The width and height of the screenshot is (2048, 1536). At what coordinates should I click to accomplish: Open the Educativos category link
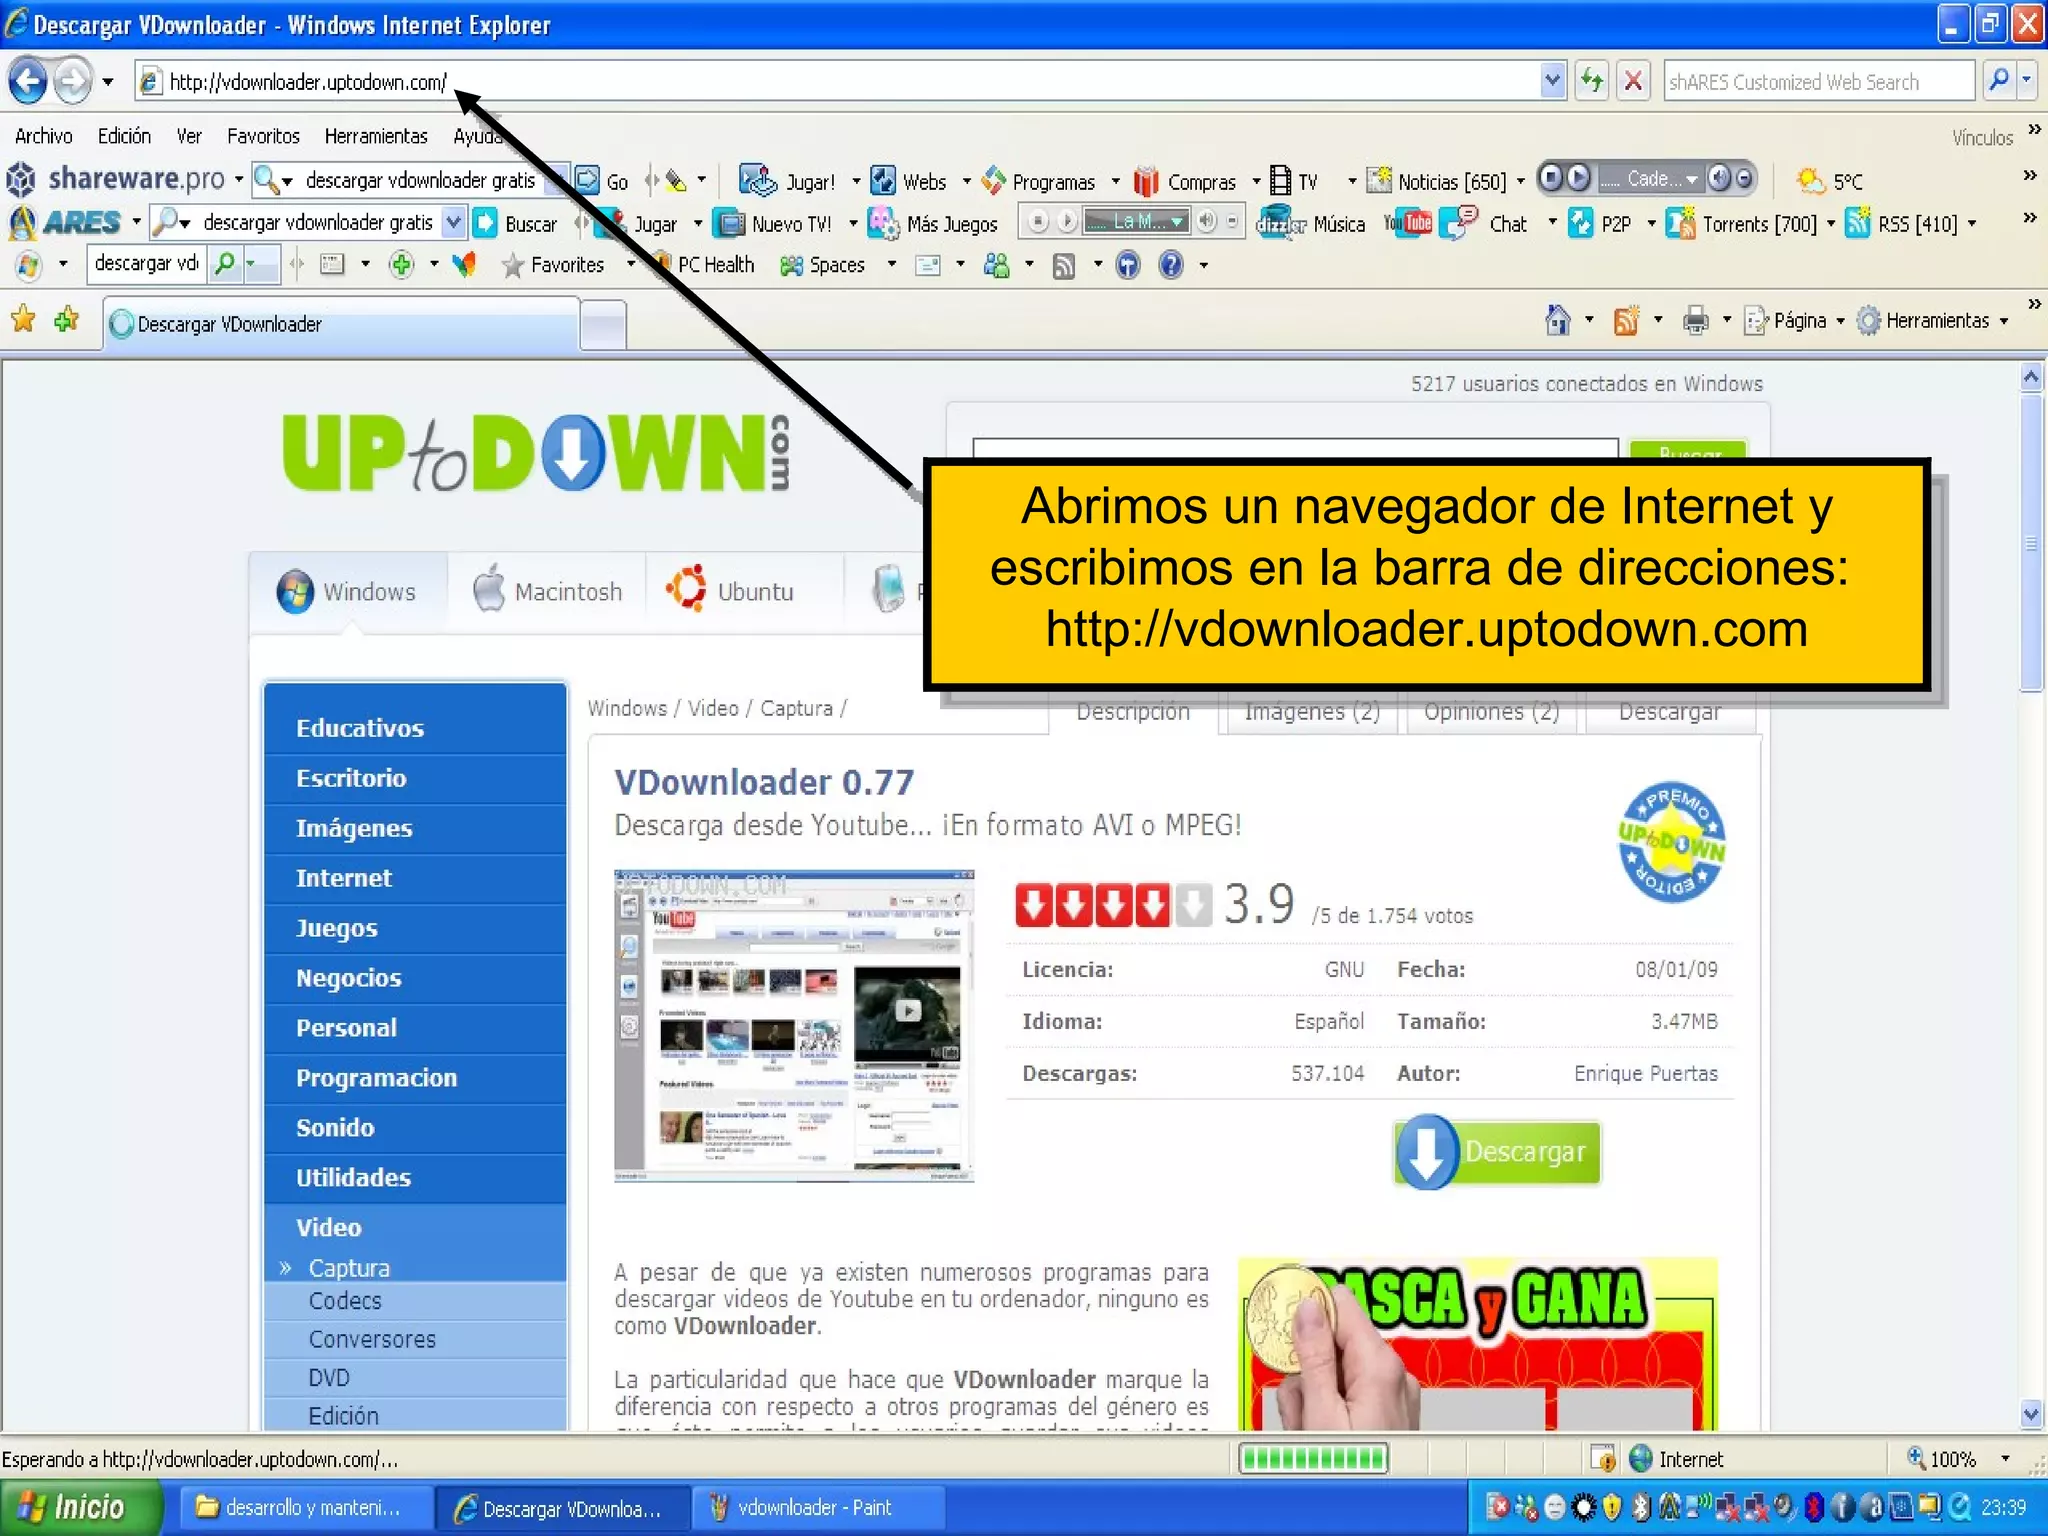pyautogui.click(x=360, y=728)
